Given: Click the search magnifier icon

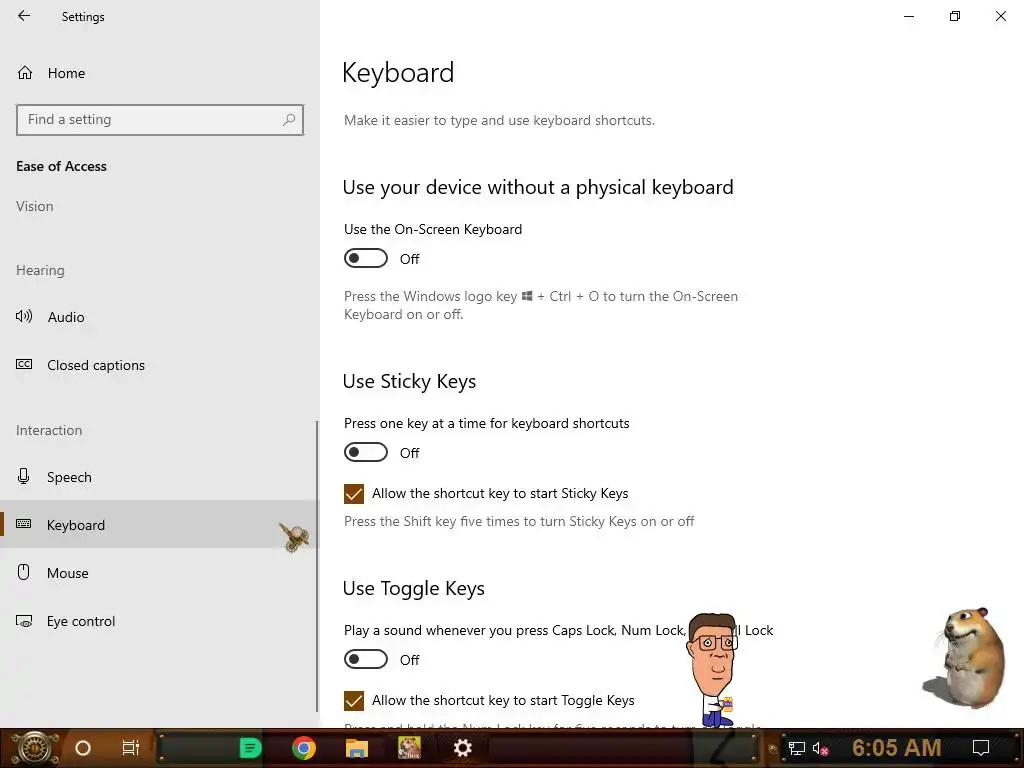Looking at the screenshot, I should (x=289, y=120).
